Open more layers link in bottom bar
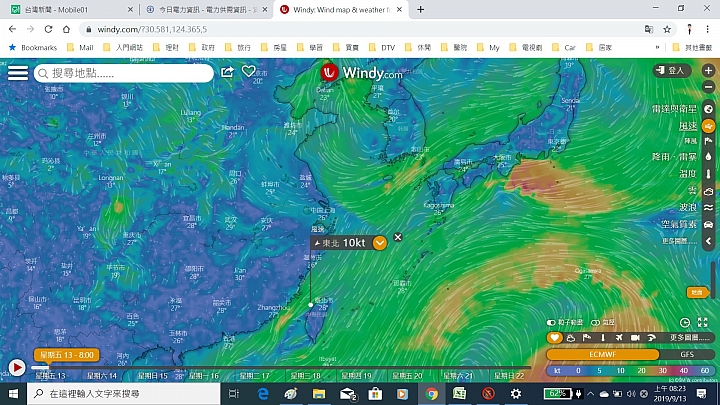 click(x=689, y=338)
